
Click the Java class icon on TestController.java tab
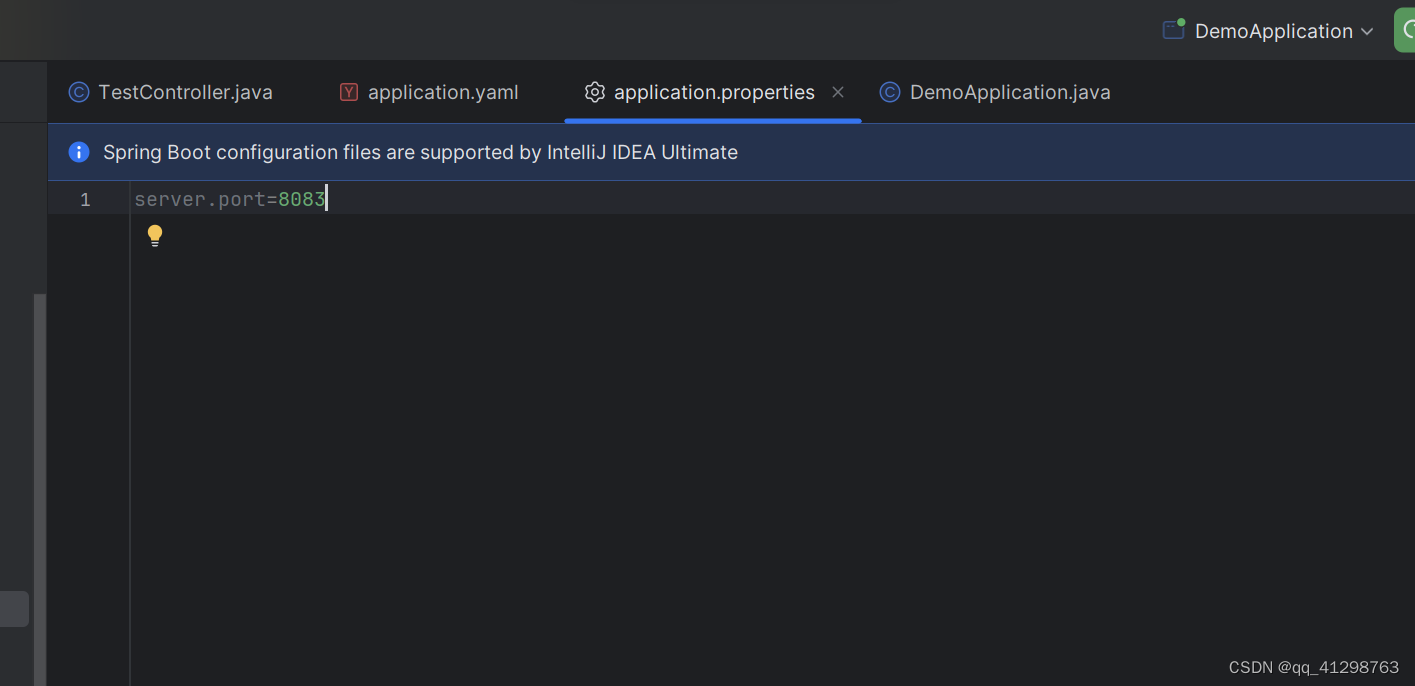(78, 92)
